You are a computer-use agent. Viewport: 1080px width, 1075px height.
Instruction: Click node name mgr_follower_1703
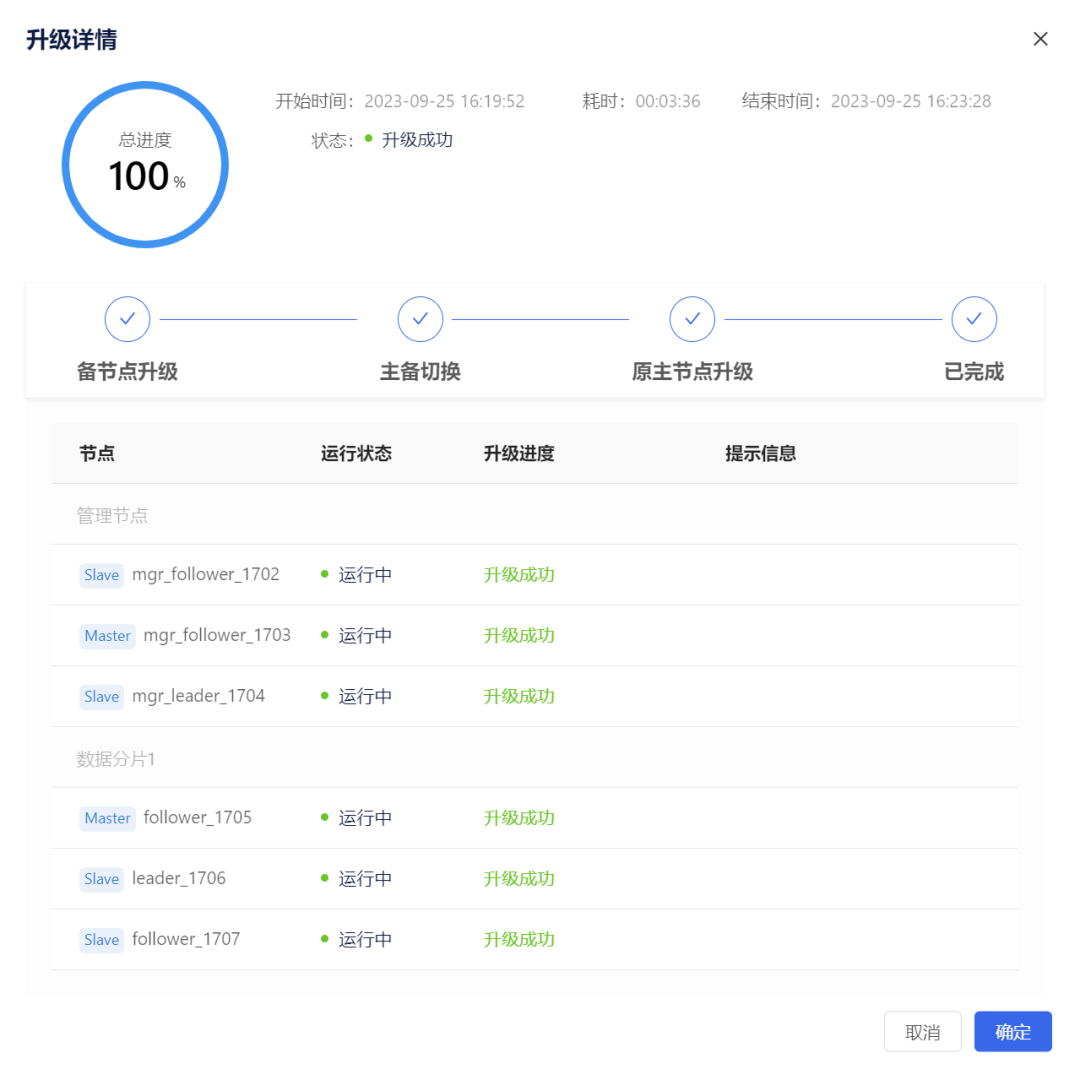click(x=217, y=635)
